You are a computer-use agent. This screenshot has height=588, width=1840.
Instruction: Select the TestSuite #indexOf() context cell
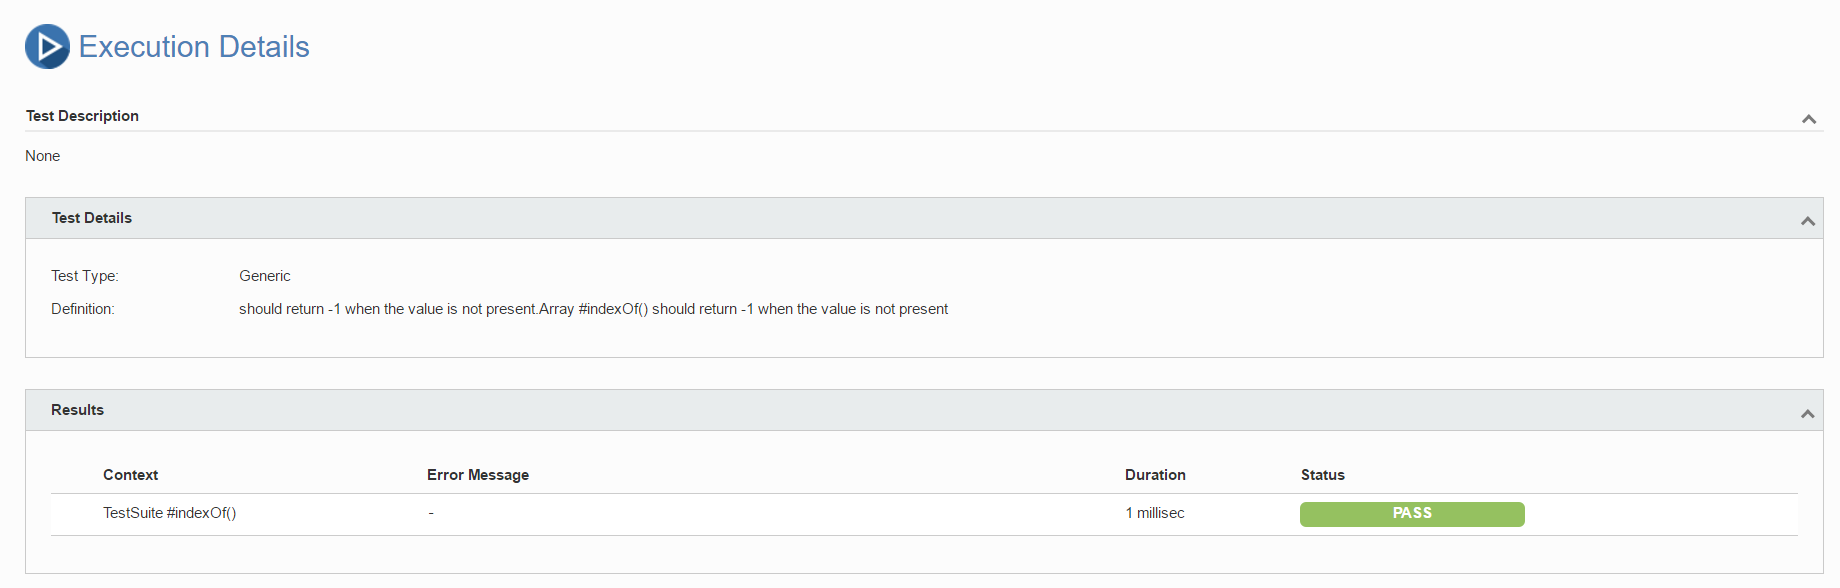[169, 513]
